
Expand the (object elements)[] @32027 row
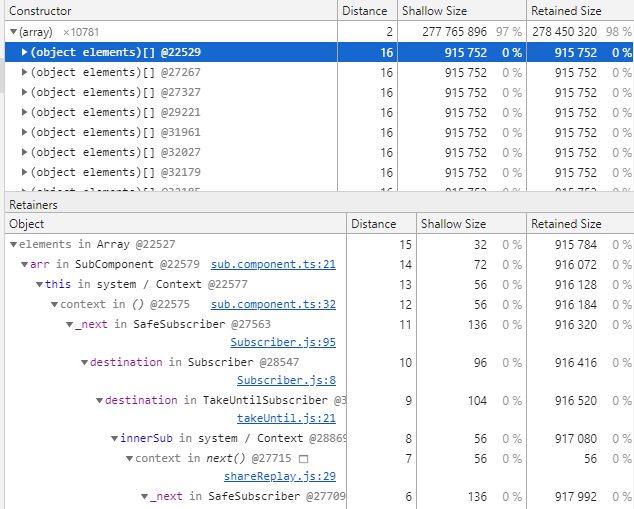coord(24,152)
